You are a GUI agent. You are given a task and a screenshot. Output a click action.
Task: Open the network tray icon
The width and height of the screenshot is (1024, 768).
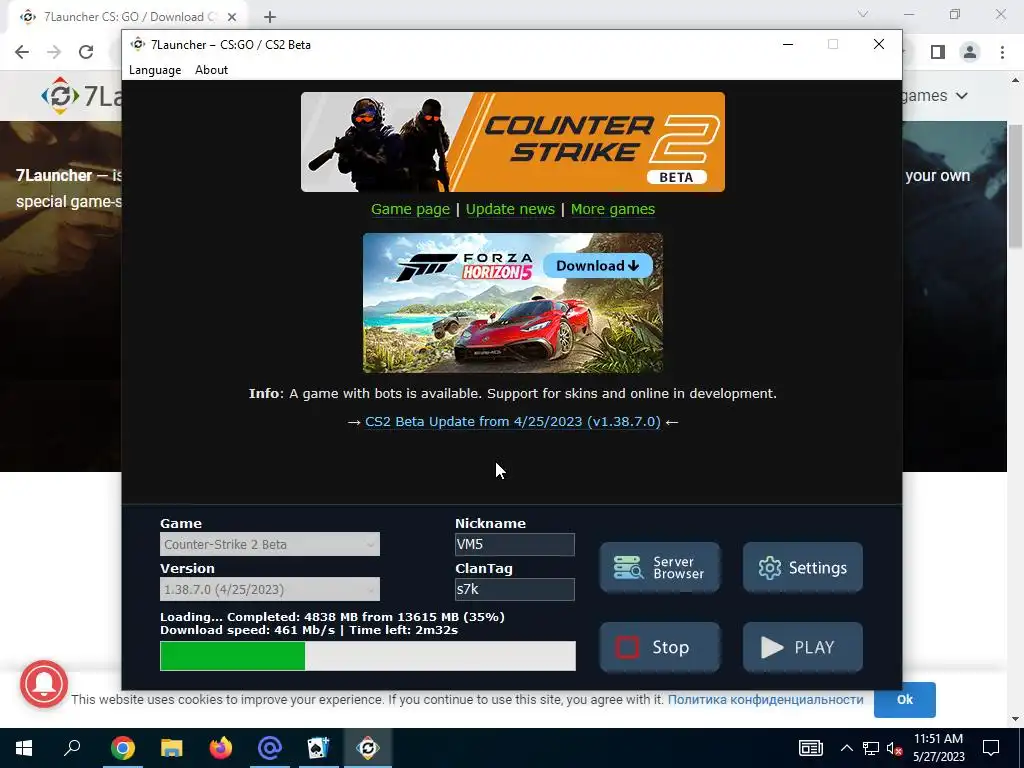[871, 748]
